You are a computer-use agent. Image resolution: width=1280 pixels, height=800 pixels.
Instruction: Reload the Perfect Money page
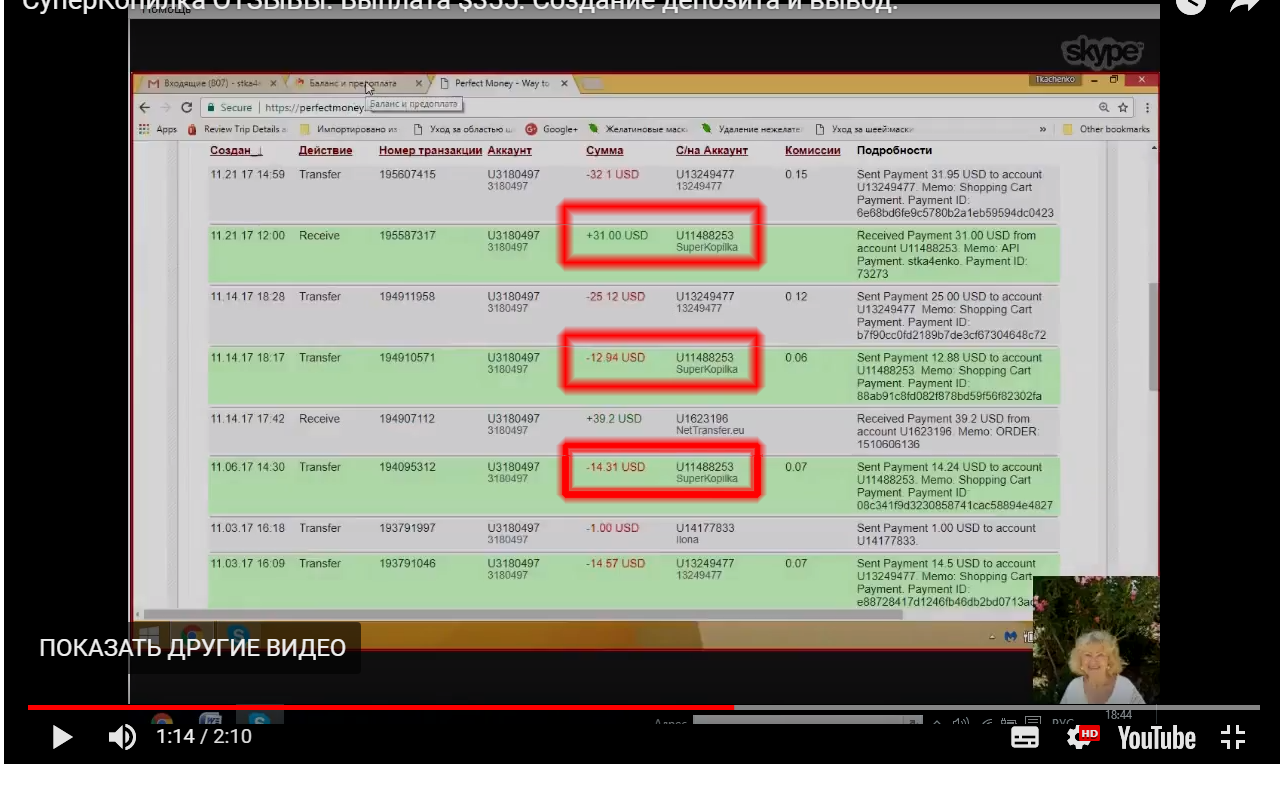186,108
